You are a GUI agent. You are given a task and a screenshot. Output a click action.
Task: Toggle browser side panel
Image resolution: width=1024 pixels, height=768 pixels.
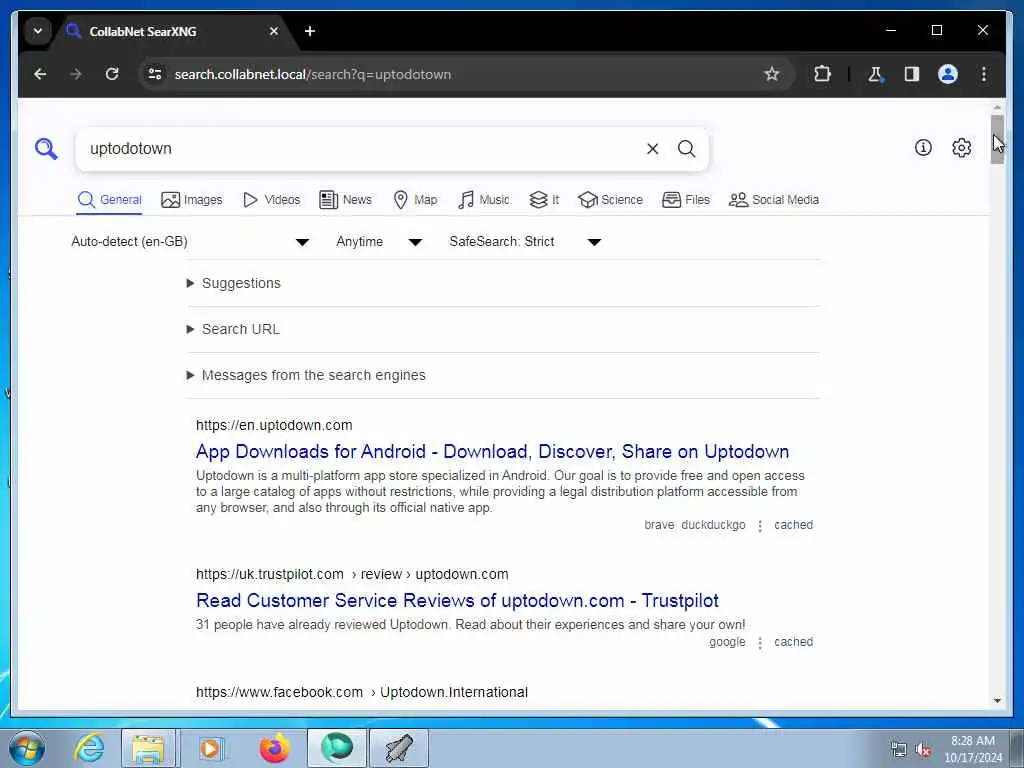(912, 74)
